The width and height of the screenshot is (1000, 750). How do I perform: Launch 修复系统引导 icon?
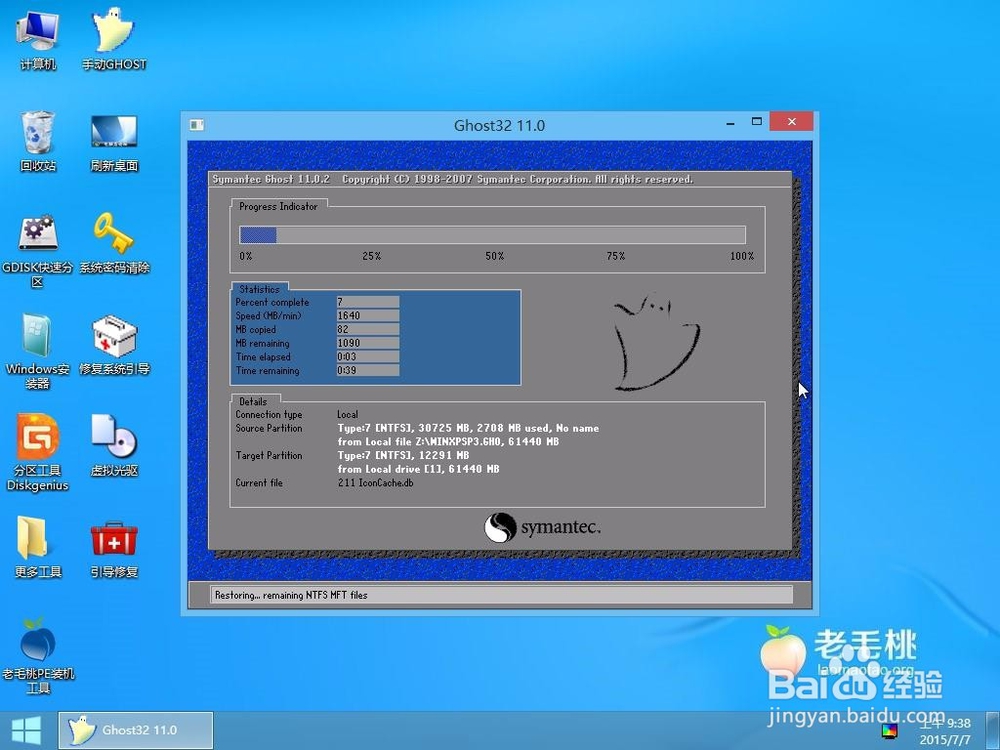pos(114,345)
